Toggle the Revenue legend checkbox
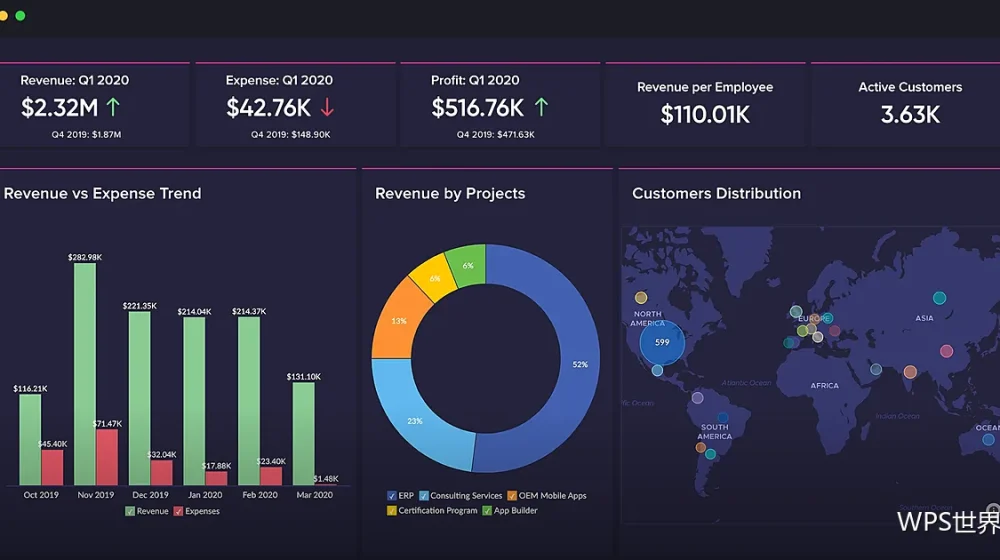1000x560 pixels. click(130, 512)
